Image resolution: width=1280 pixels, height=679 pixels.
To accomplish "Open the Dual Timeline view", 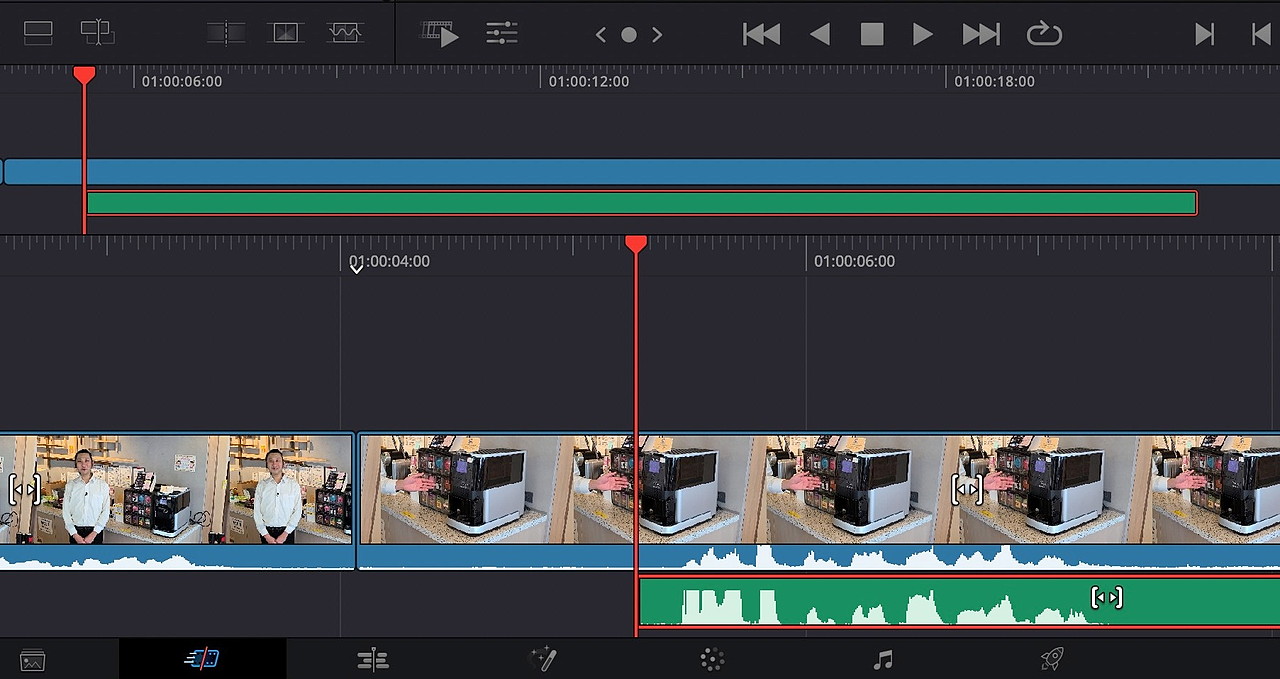I will pyautogui.click(x=97, y=32).
